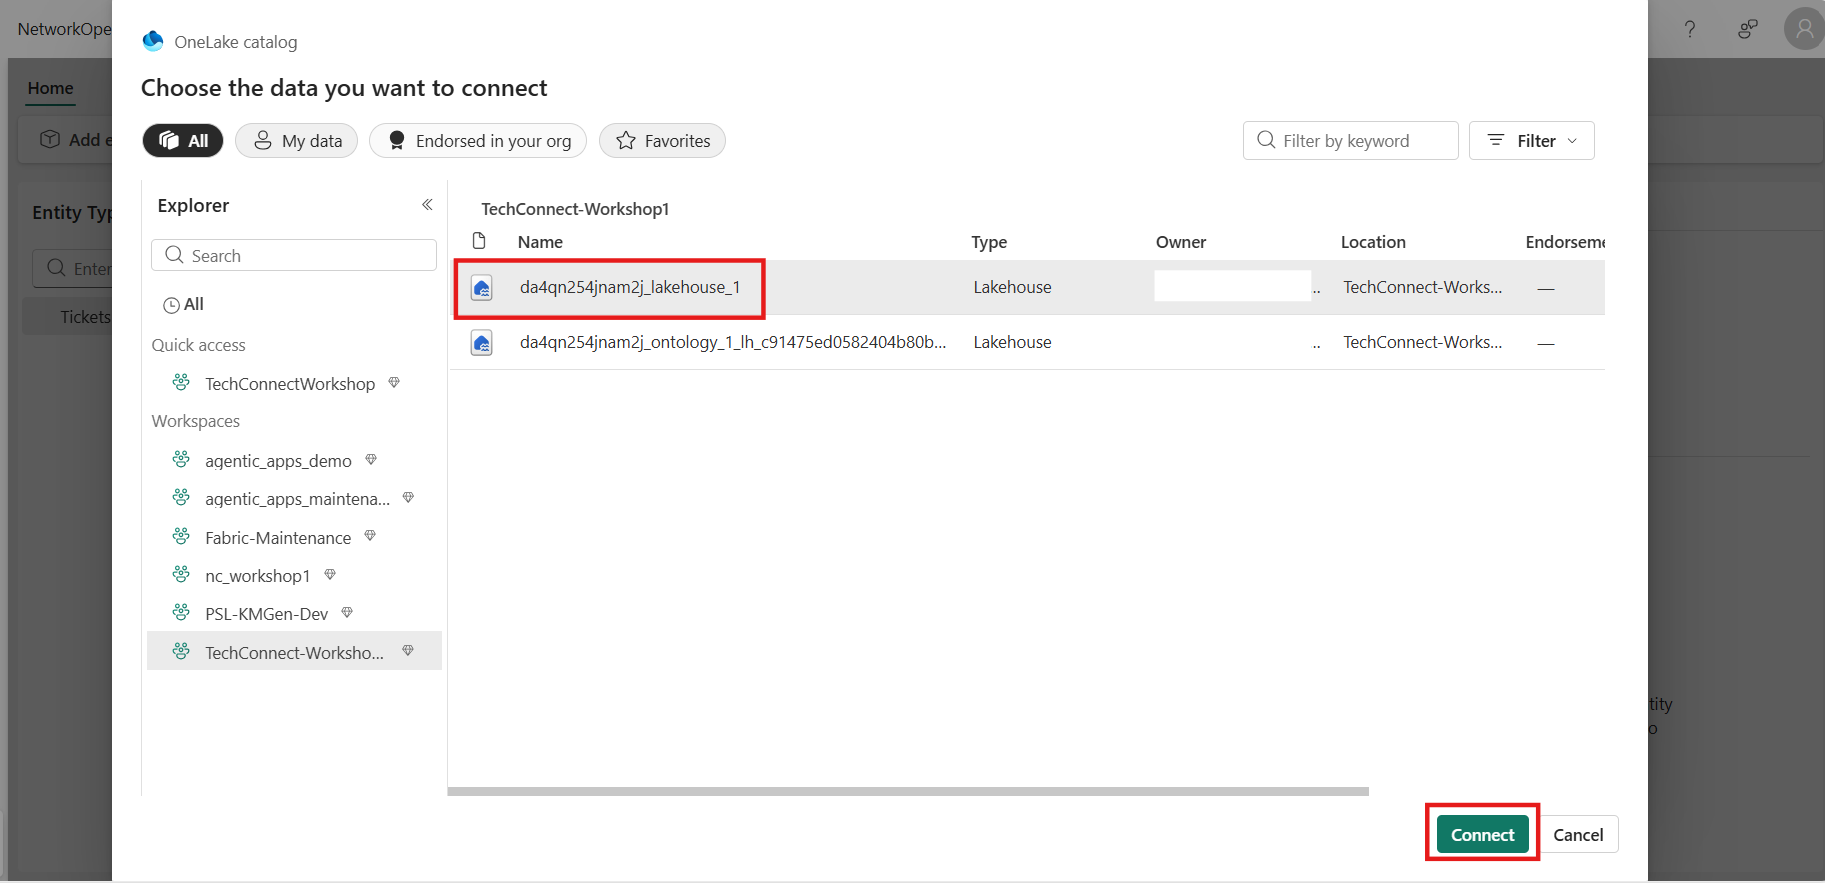1825x883 pixels.
Task: Click the Filter by keyword field
Action: pyautogui.click(x=1350, y=141)
